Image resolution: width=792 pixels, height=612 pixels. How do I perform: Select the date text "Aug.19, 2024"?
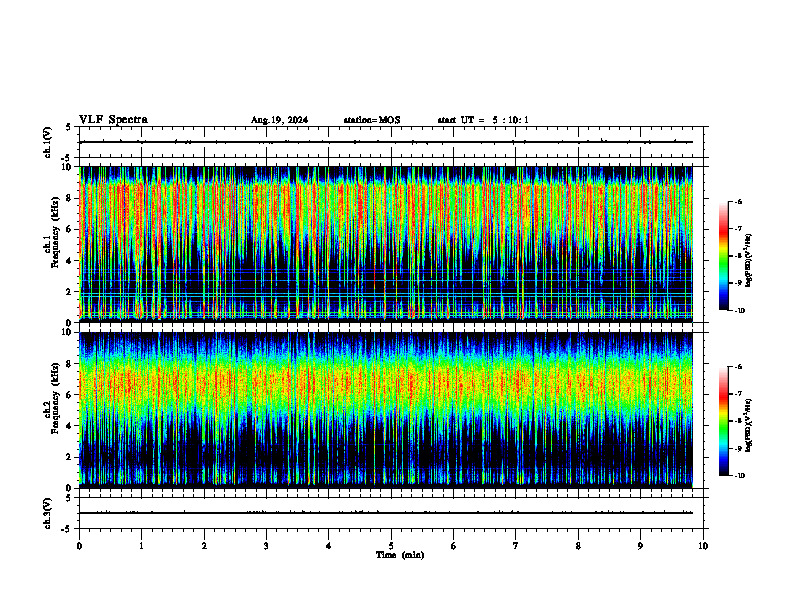(x=279, y=120)
